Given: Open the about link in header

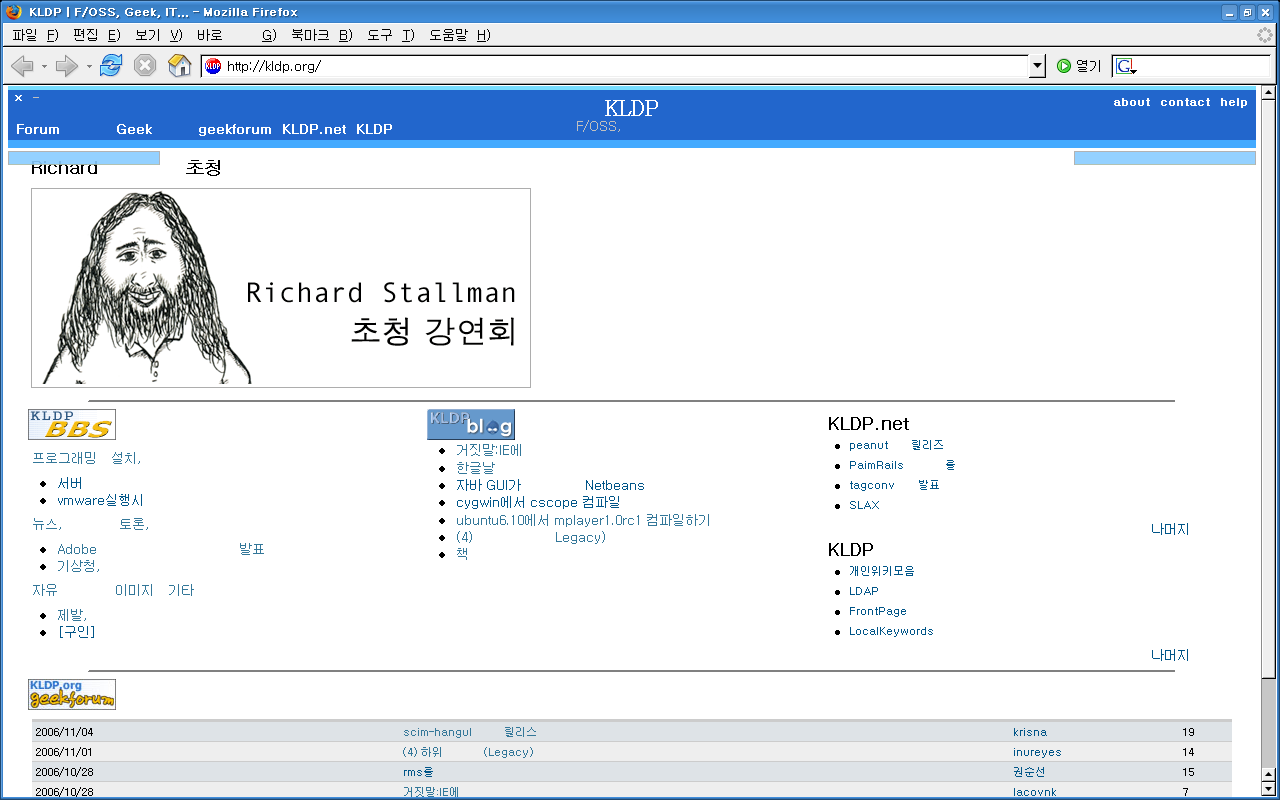Looking at the screenshot, I should click(x=1132, y=102).
